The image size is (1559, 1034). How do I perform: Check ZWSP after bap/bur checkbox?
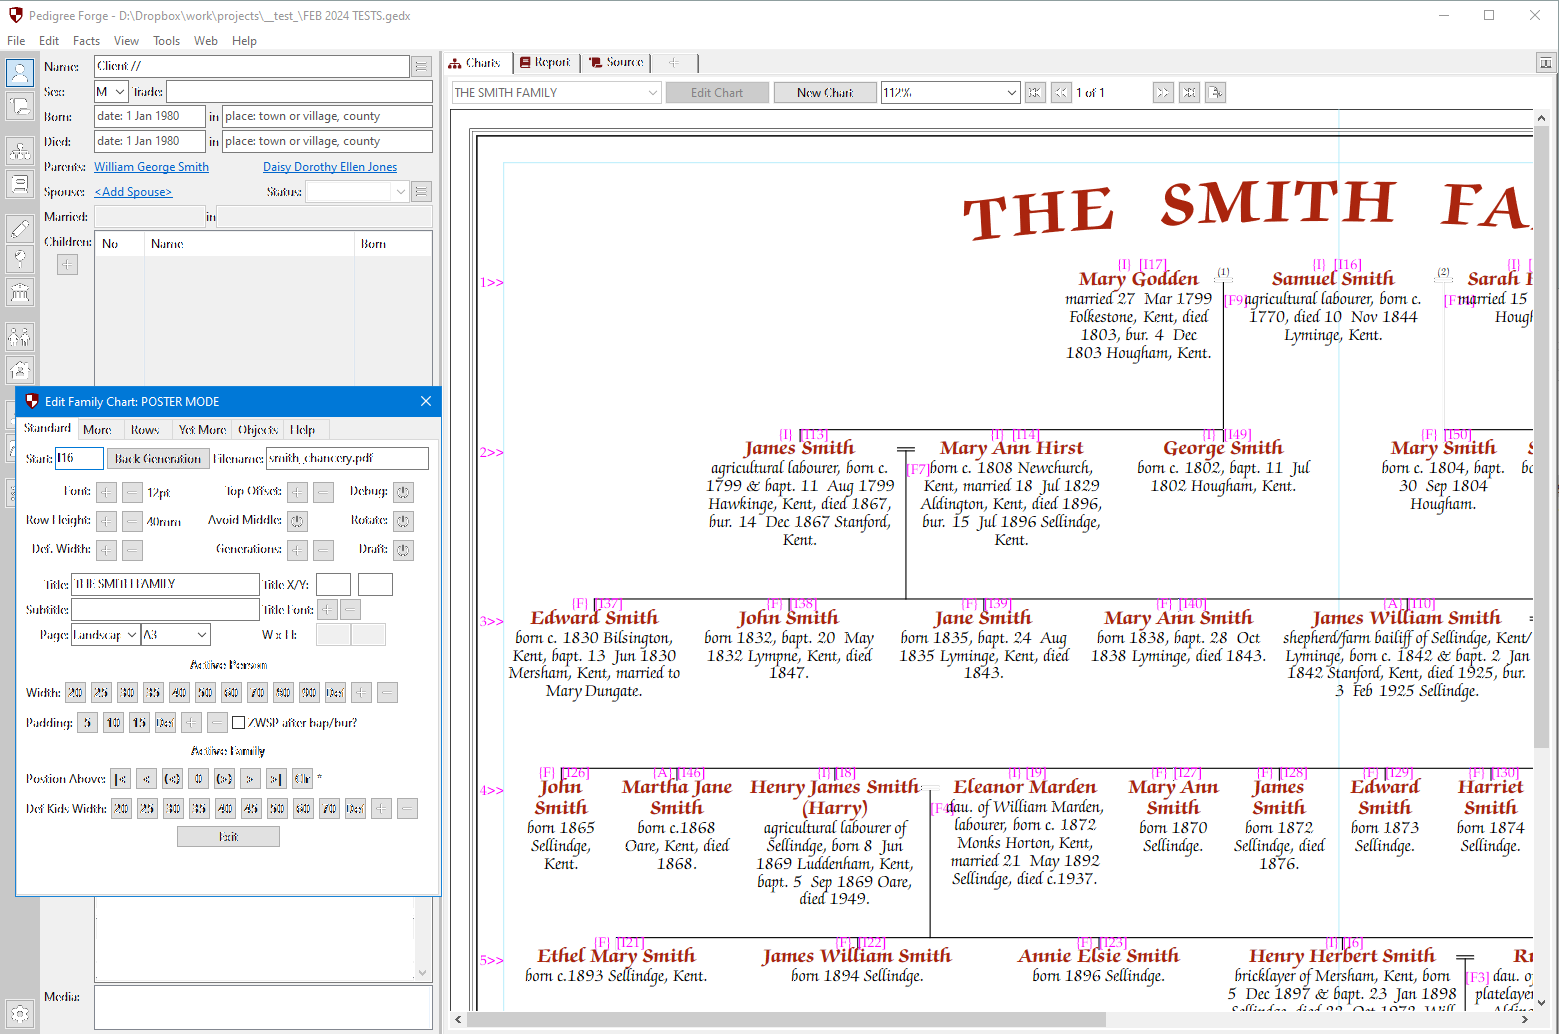(x=239, y=723)
